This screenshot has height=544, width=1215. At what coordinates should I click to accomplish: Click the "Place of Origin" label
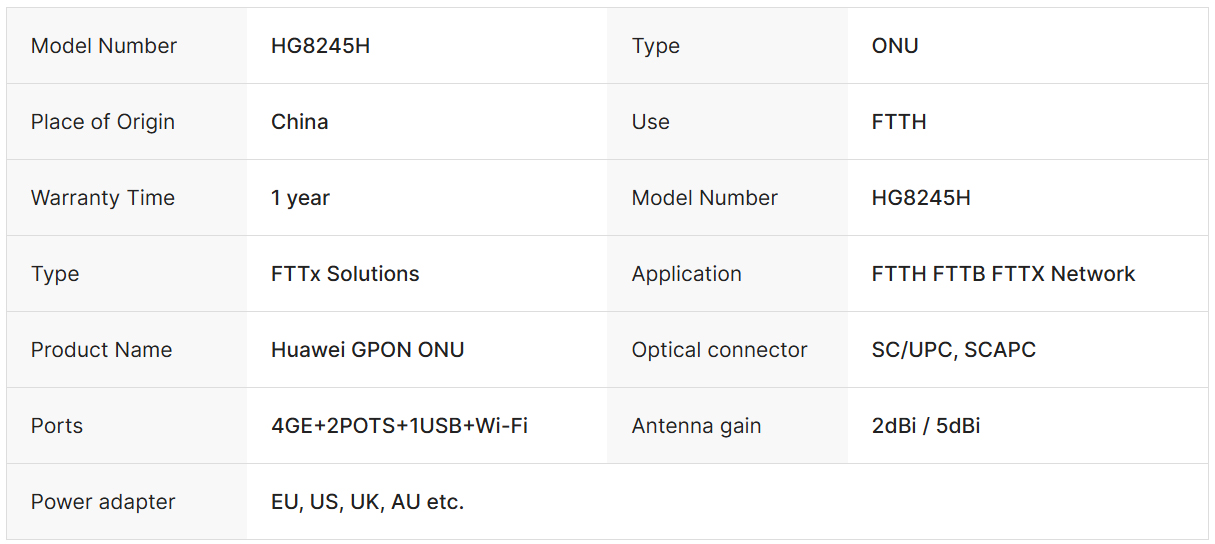click(x=103, y=122)
